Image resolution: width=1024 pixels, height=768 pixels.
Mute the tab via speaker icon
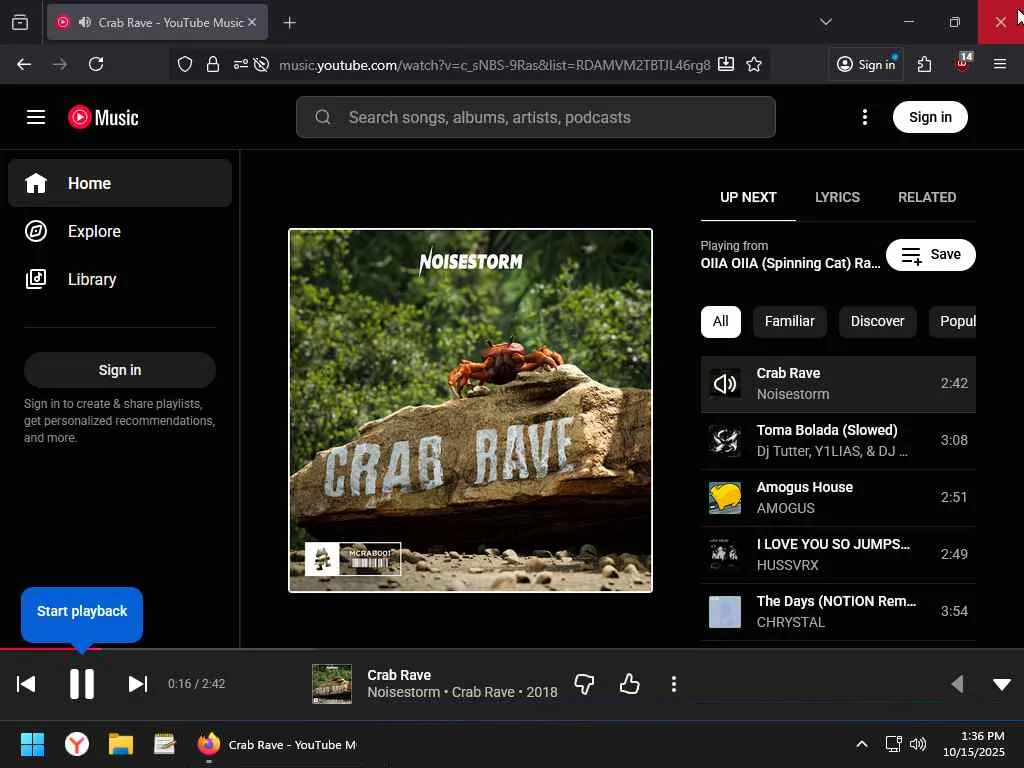click(85, 22)
